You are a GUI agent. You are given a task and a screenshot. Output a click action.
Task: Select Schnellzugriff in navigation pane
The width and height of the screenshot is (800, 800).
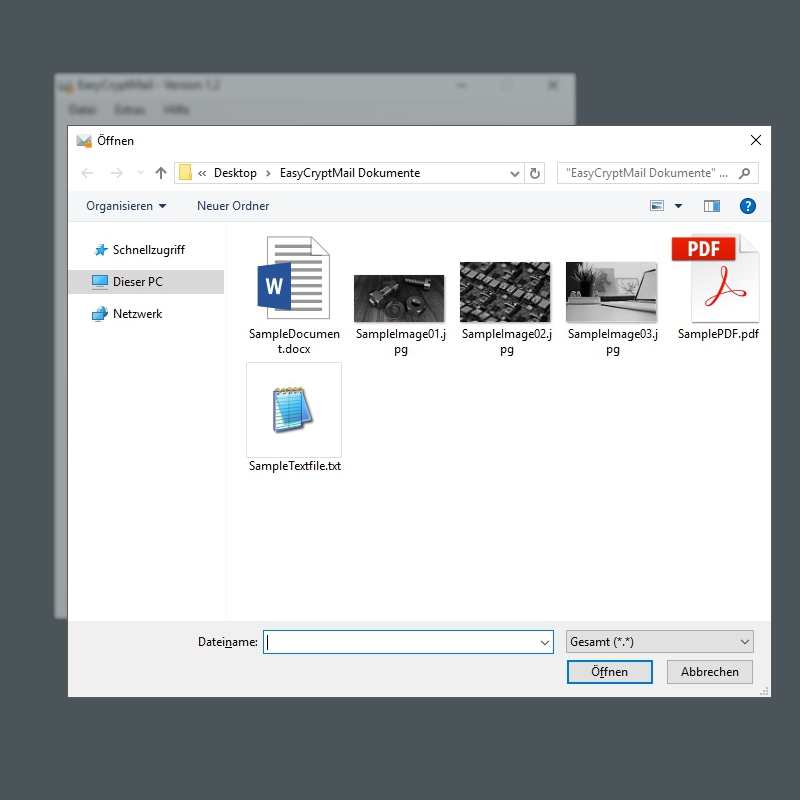click(x=148, y=250)
